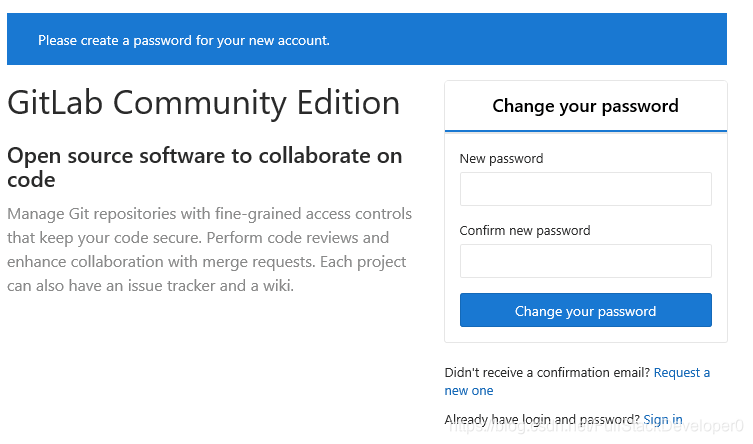This screenshot has height=444, width=753.
Task: Click the New password input field
Action: (585, 189)
